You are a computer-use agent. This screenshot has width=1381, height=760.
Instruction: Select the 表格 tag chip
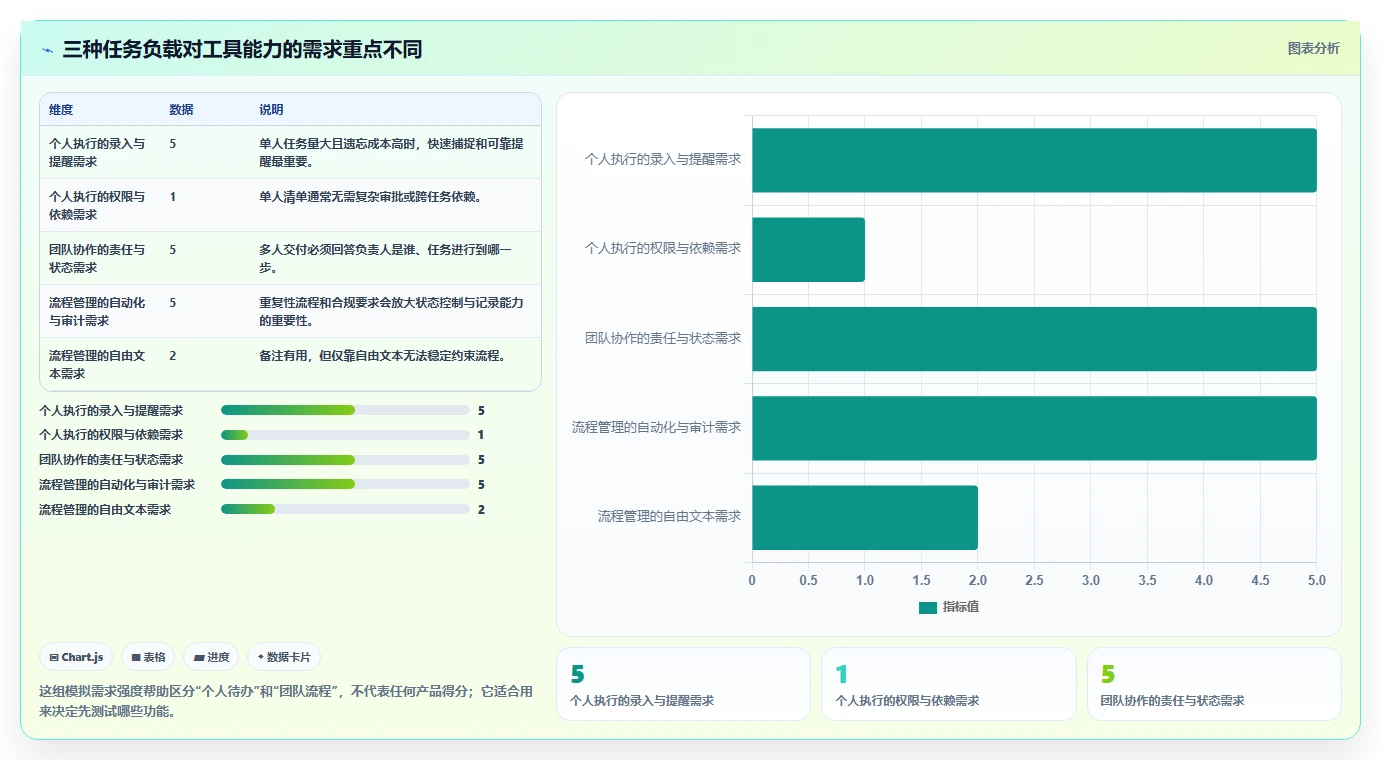tap(148, 657)
